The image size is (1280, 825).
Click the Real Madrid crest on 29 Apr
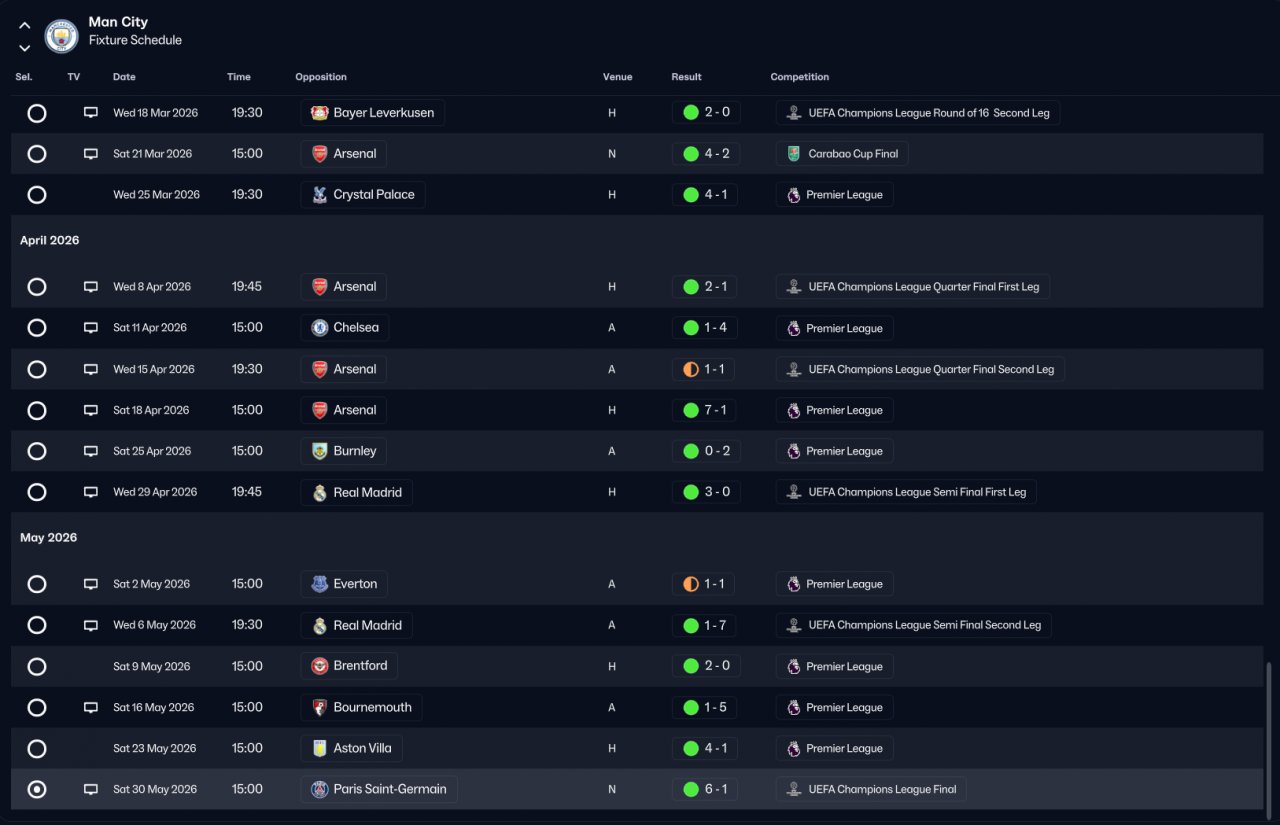pos(319,493)
